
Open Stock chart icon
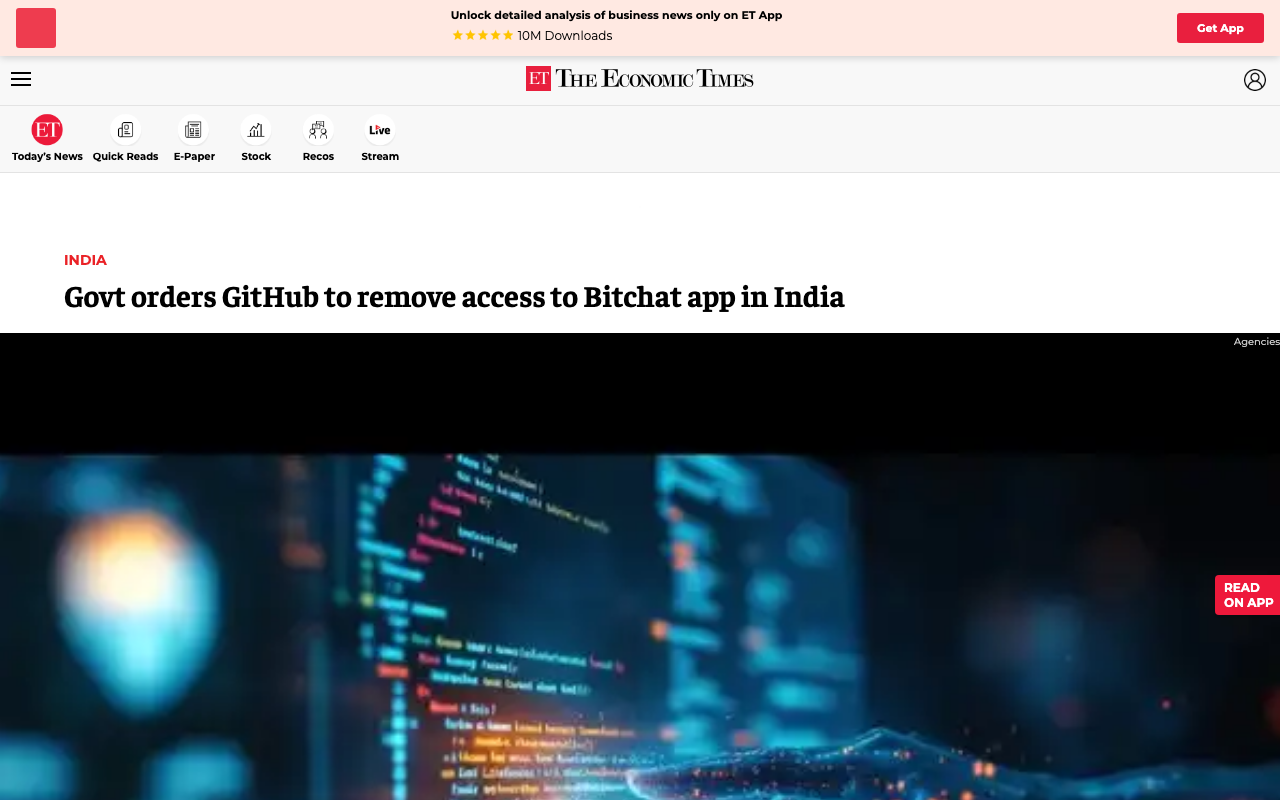point(256,130)
